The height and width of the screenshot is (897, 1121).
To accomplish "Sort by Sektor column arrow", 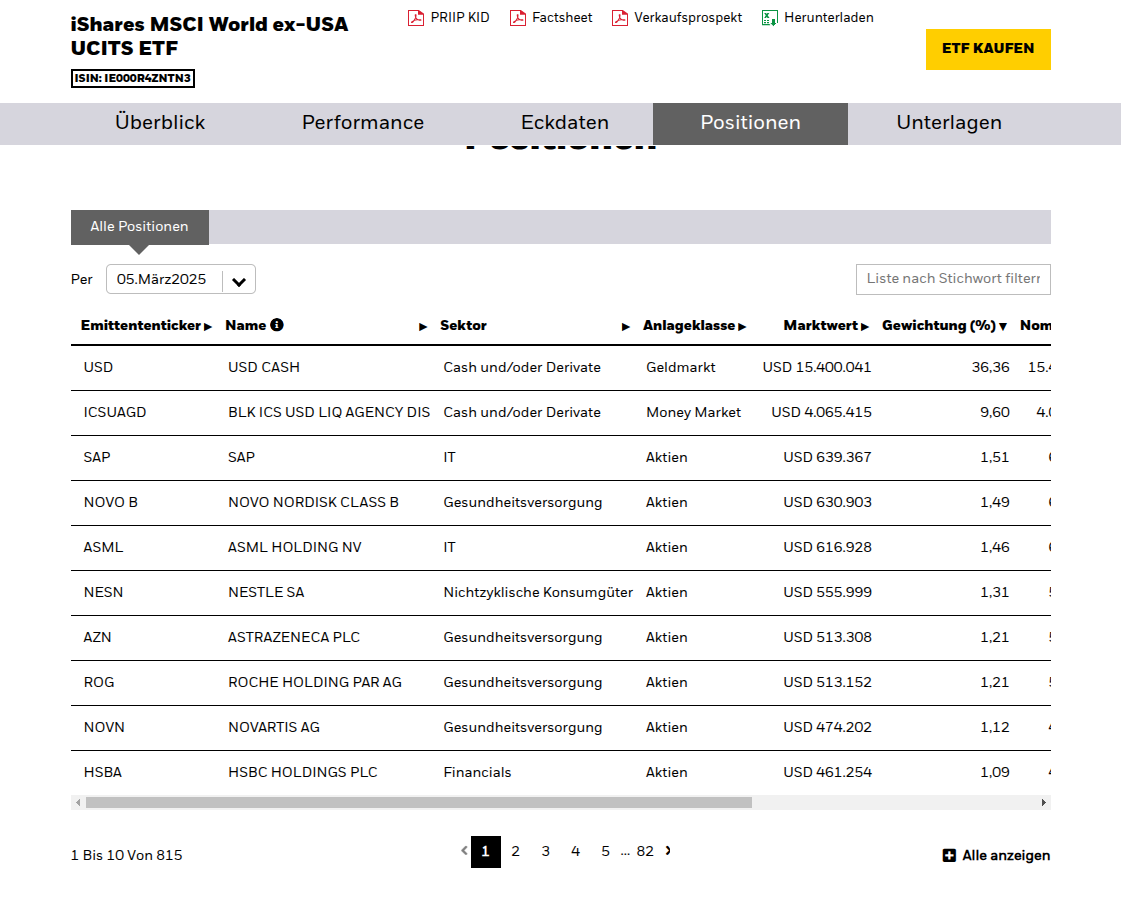I will click(x=626, y=327).
